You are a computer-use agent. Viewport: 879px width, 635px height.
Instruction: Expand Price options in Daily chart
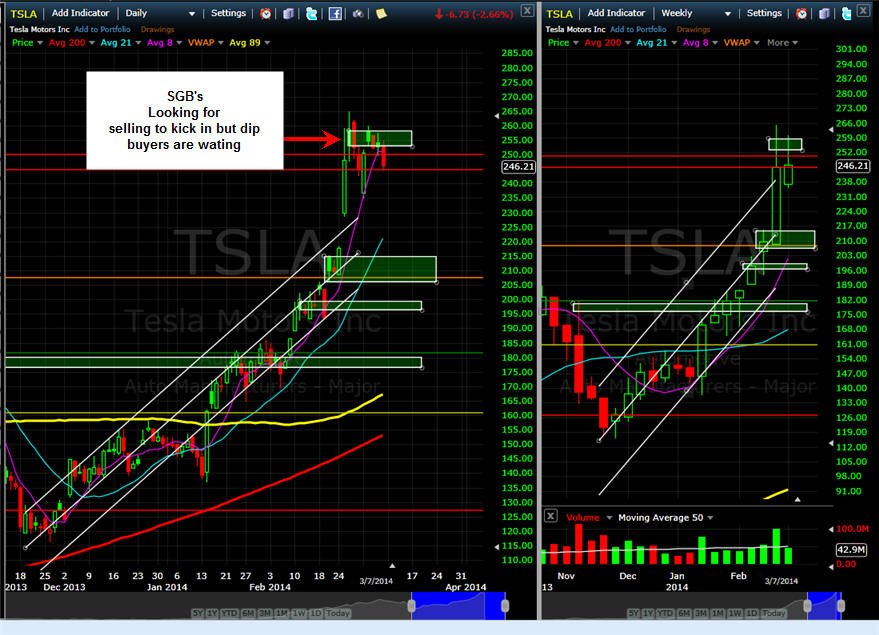pyautogui.click(x=40, y=43)
